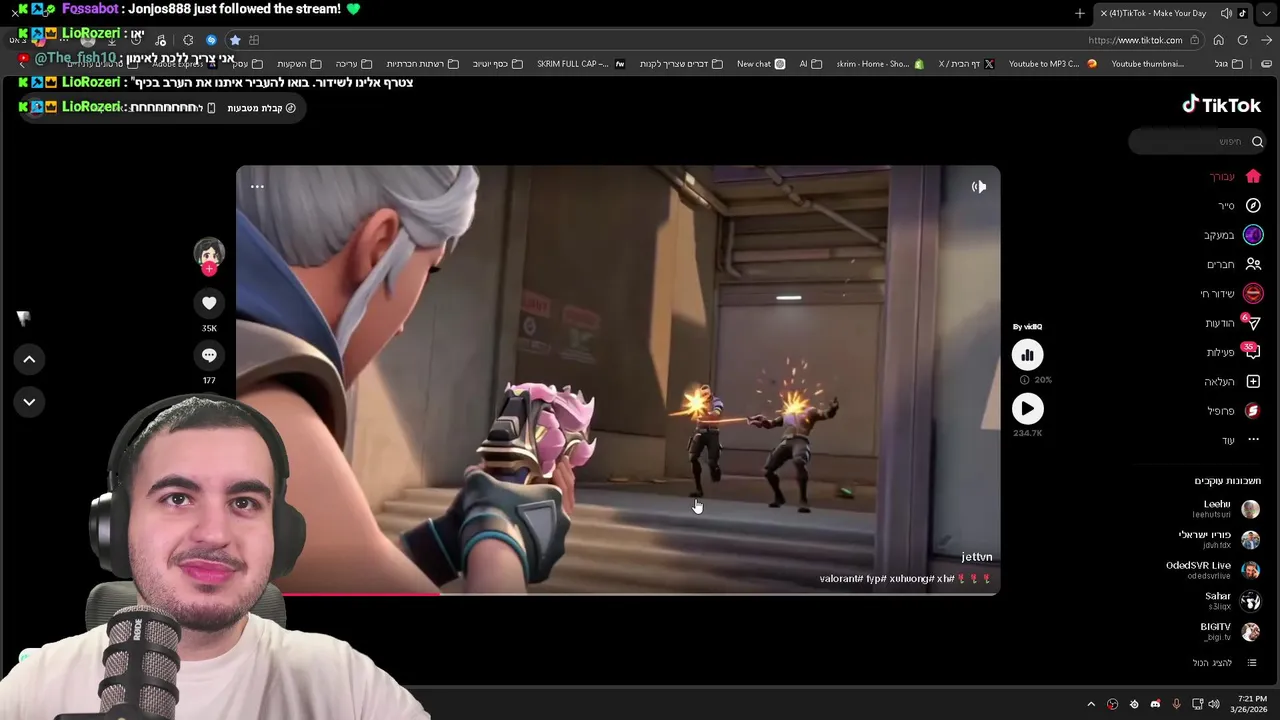Click the bookmark star icon
The image size is (1280, 720).
tap(235, 40)
